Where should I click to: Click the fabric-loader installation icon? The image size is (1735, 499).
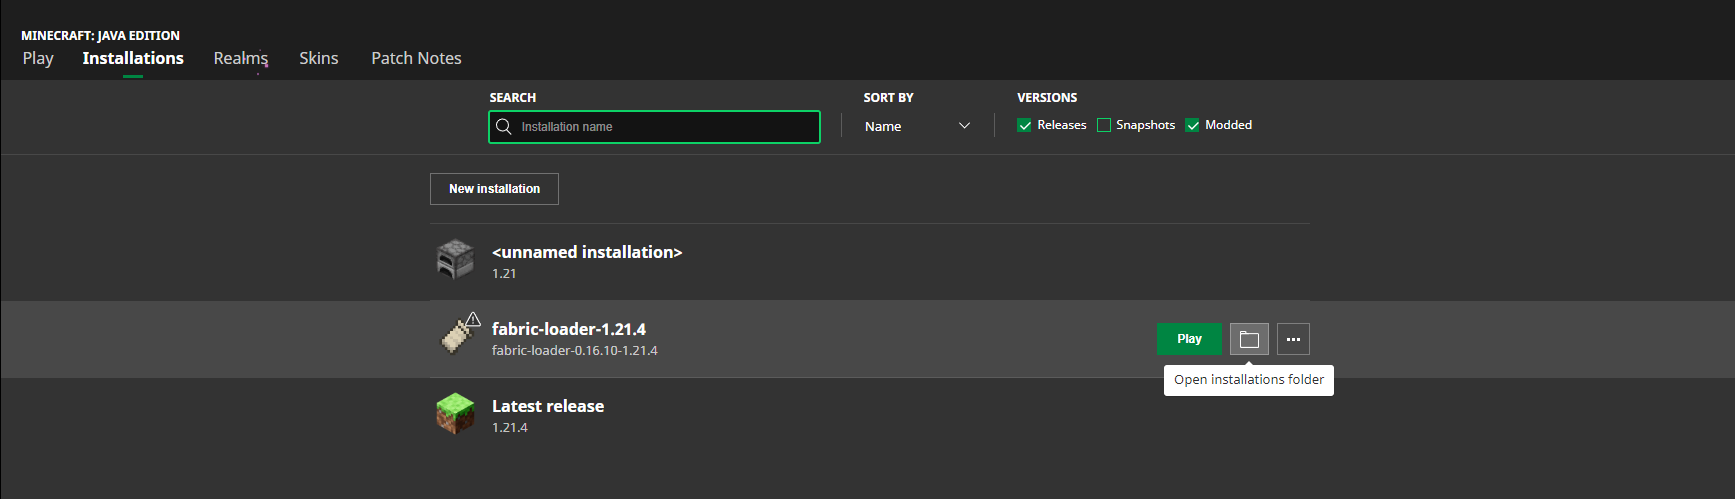point(459,335)
